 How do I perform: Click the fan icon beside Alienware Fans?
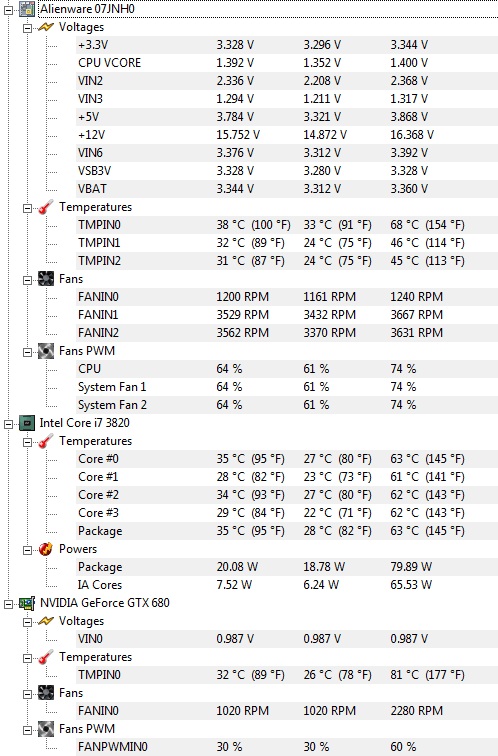(45, 279)
